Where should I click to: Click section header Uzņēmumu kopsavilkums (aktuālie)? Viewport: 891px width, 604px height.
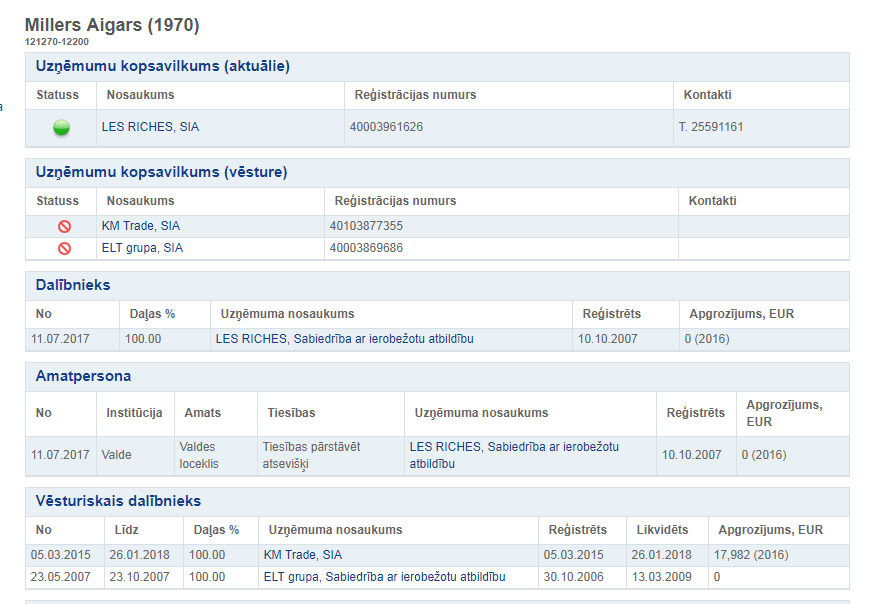(x=163, y=66)
